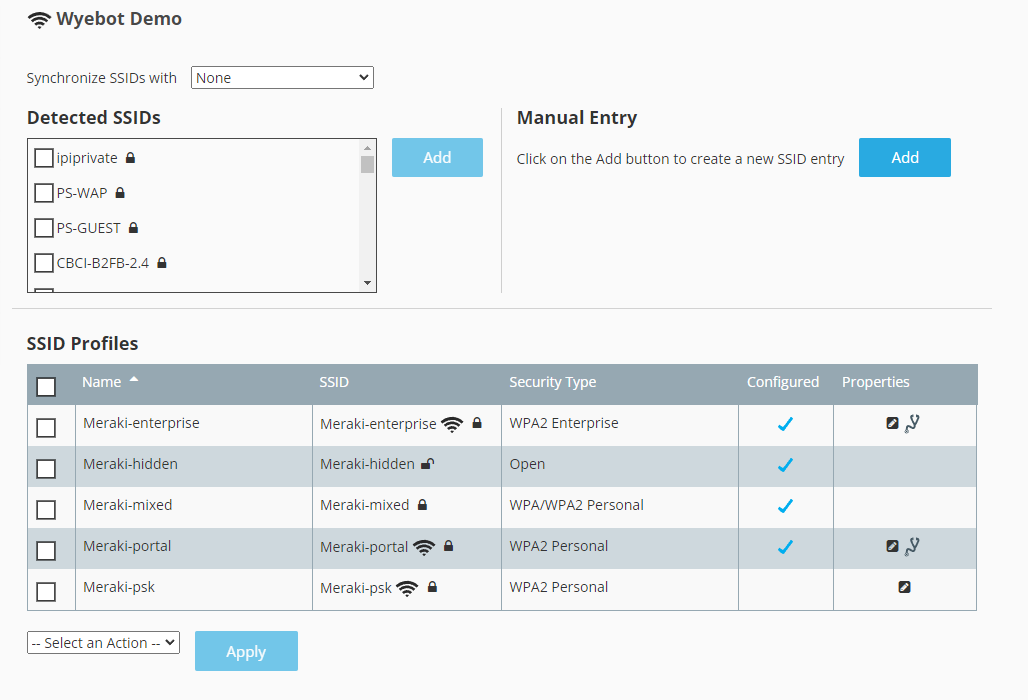Open the stethoscope diagnostics icon for Meraki-enterprise

[912, 423]
